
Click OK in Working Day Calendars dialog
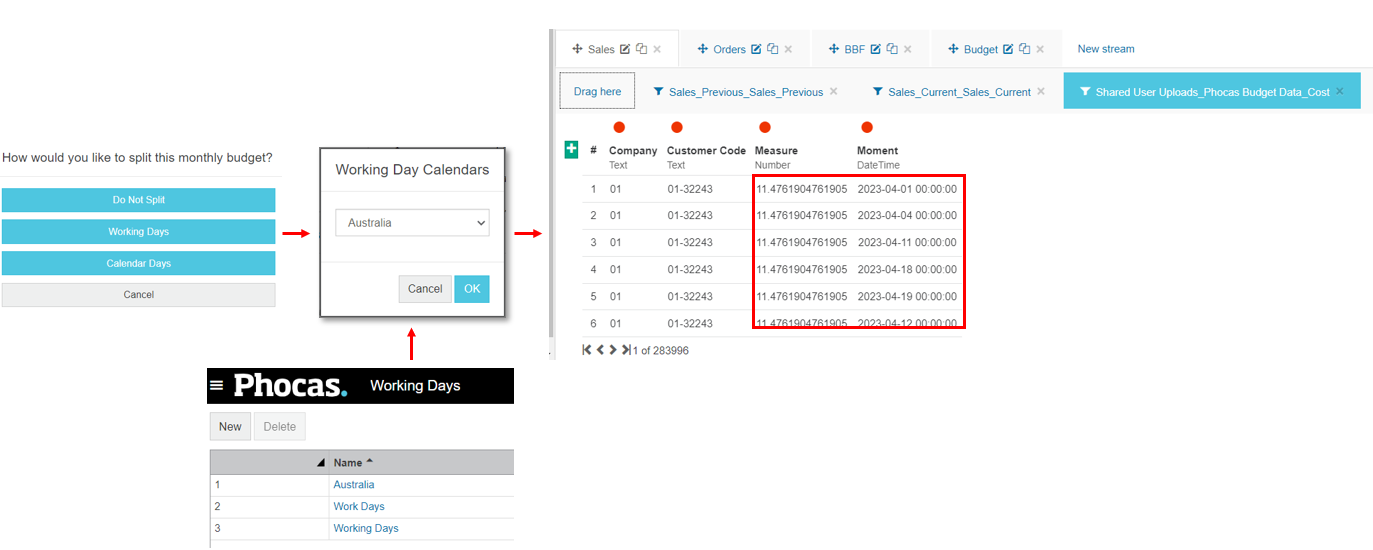(x=472, y=289)
